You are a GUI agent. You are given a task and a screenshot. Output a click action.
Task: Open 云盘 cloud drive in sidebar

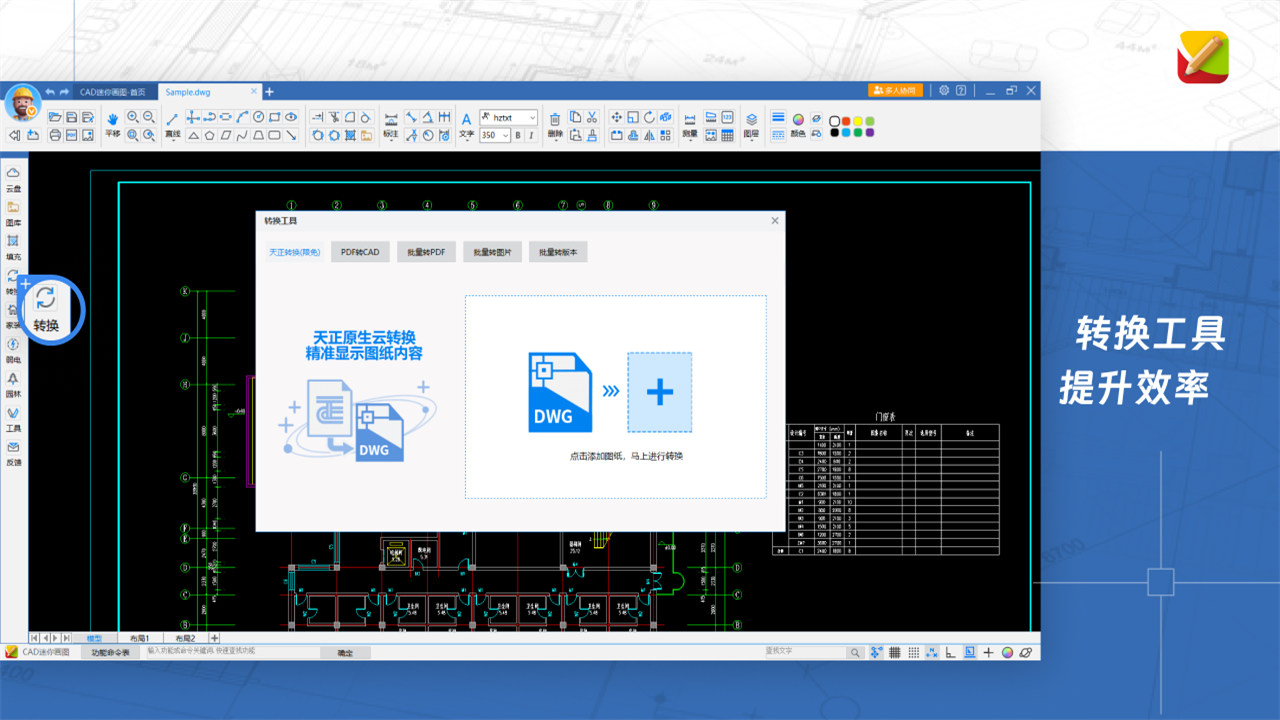click(13, 178)
